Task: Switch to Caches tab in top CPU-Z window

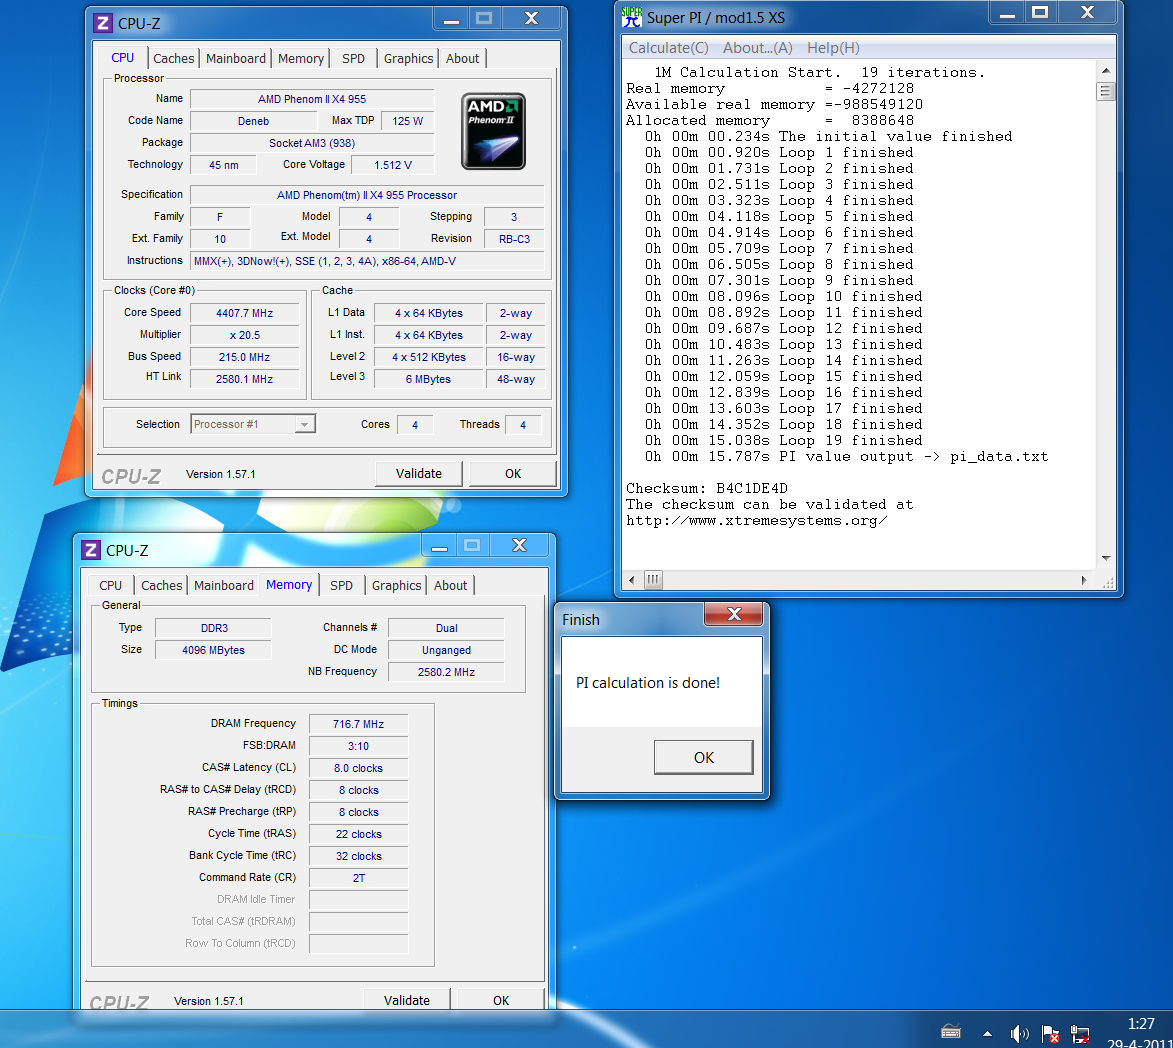Action: tap(174, 58)
